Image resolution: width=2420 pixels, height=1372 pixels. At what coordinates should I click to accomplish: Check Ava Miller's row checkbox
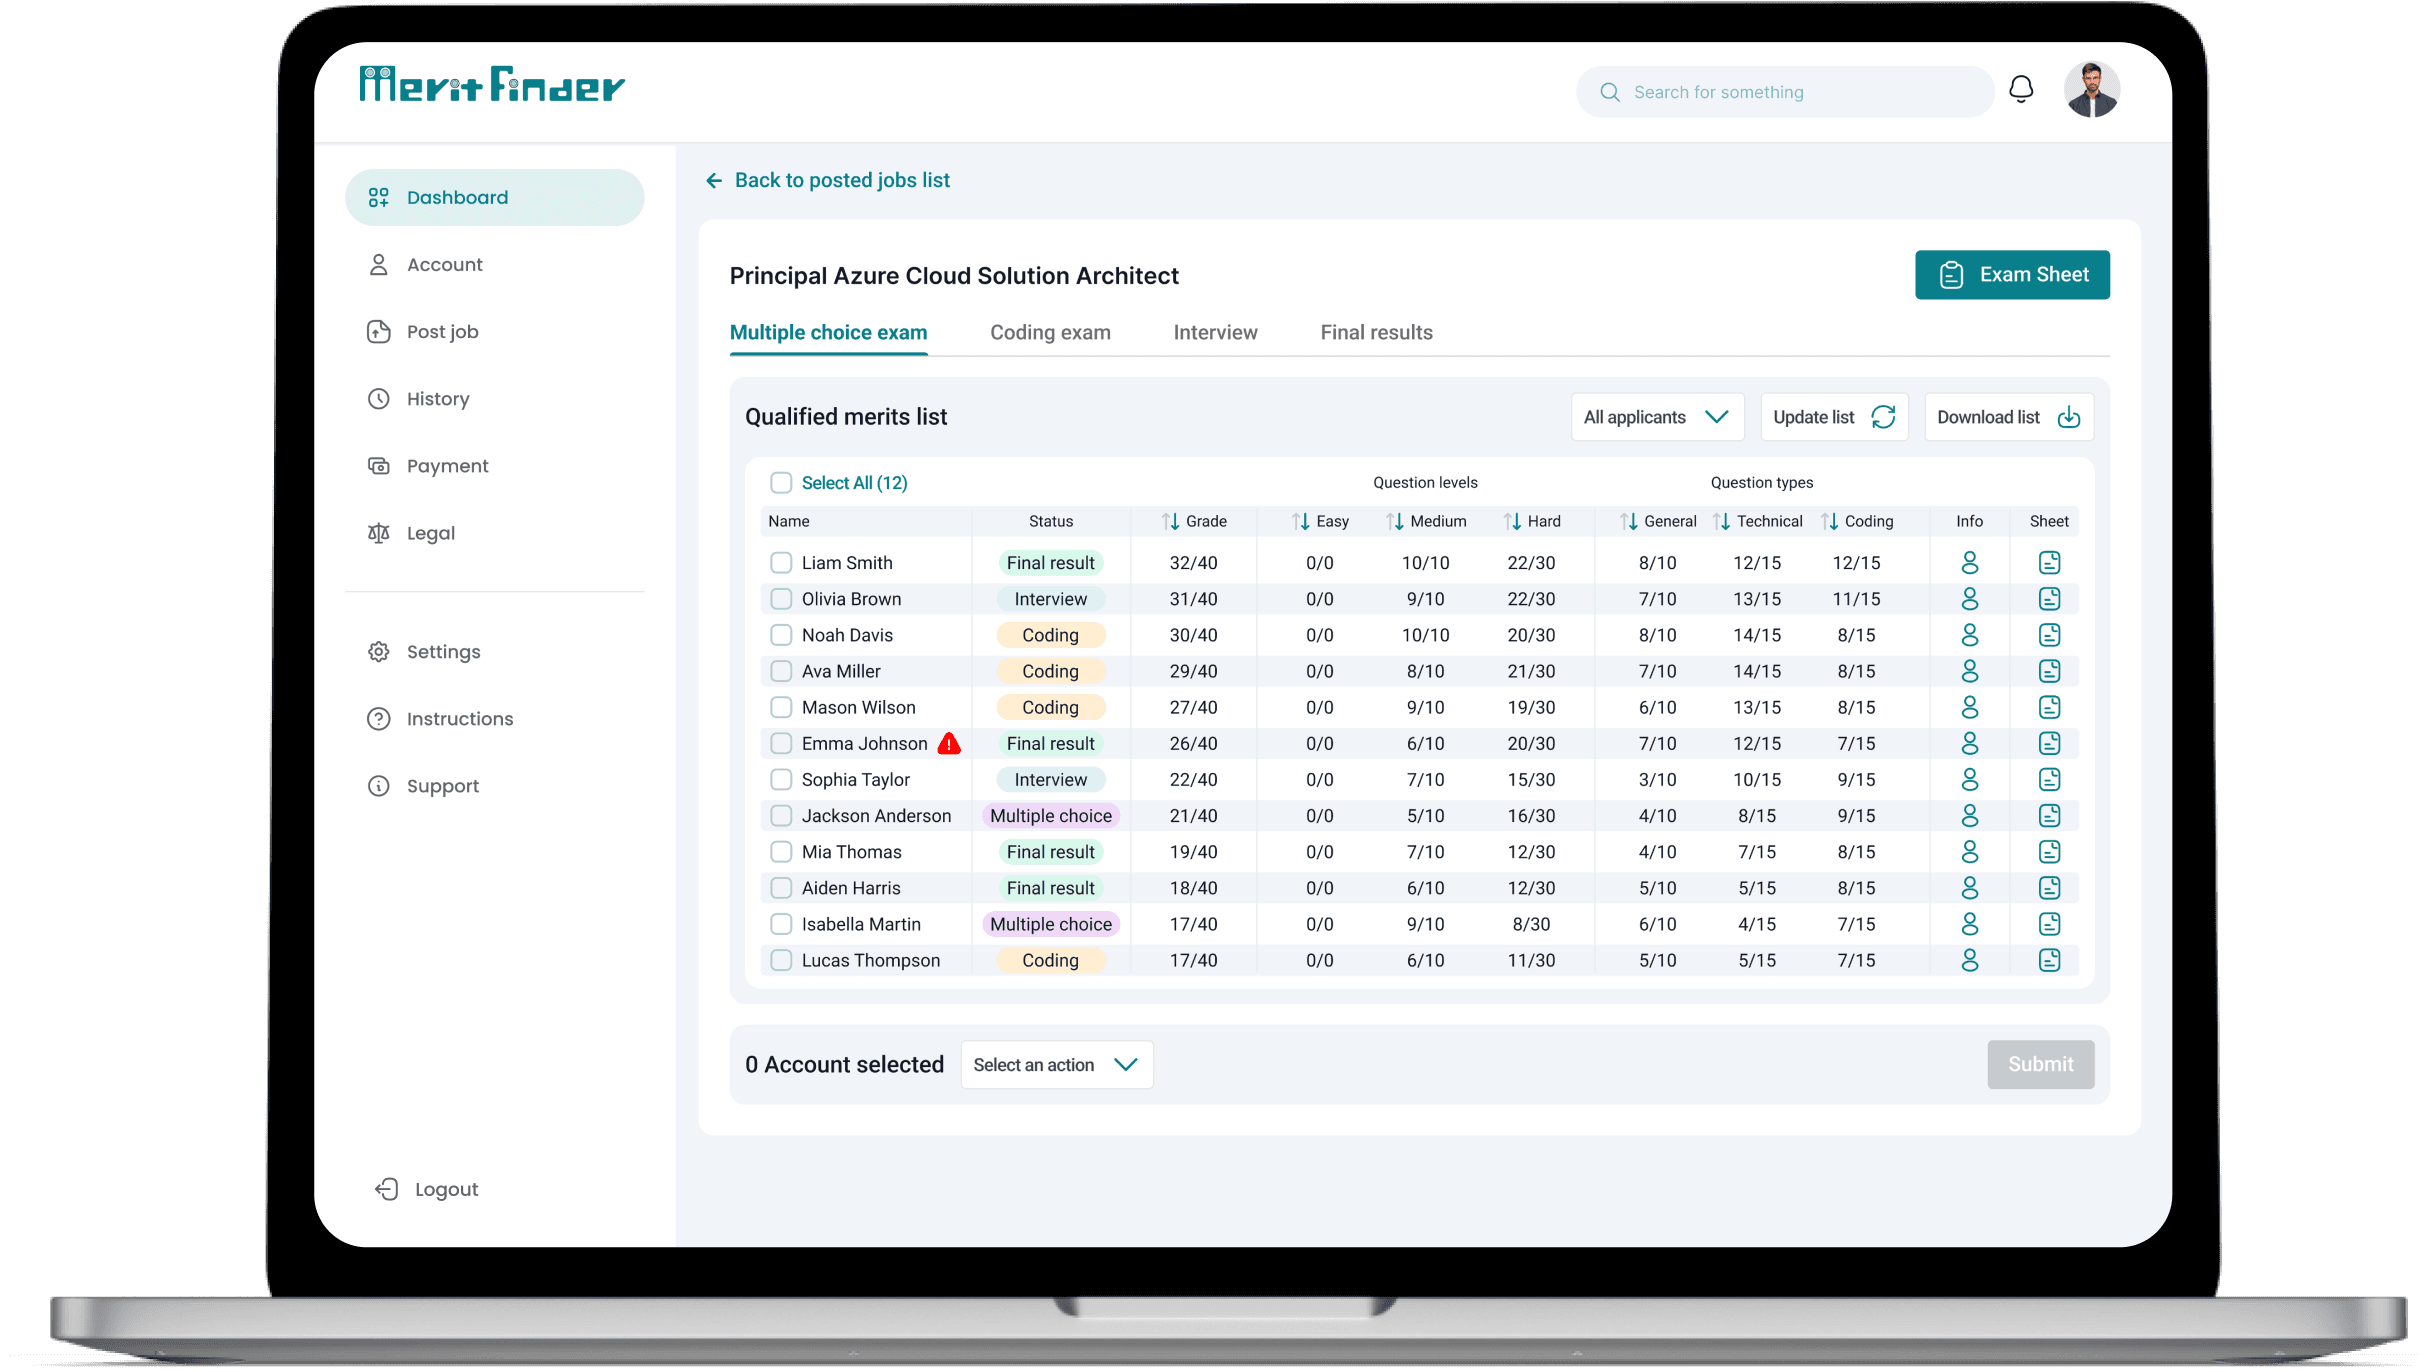coord(781,671)
